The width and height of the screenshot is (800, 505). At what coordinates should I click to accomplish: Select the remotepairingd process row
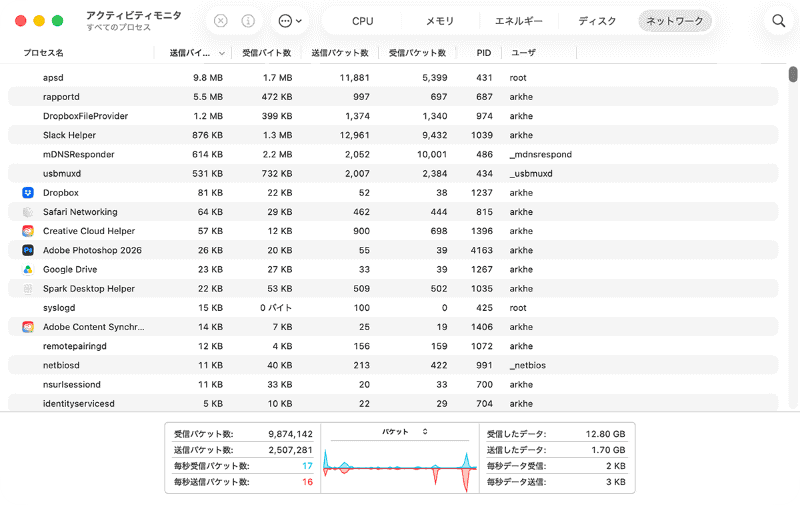point(393,346)
